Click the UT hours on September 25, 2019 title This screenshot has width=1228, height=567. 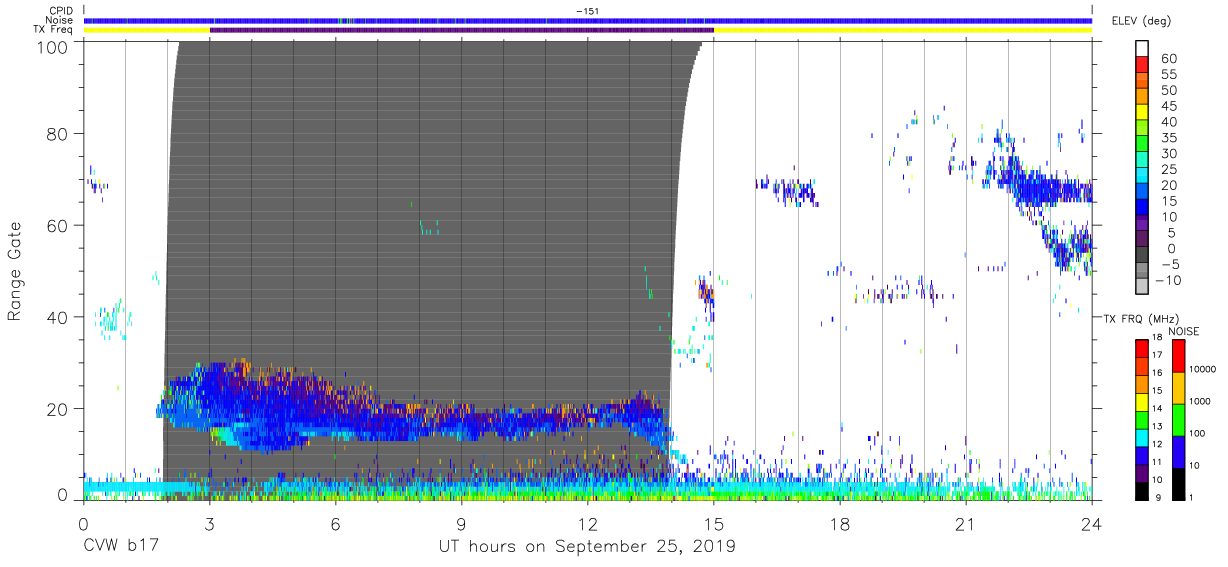(587, 547)
